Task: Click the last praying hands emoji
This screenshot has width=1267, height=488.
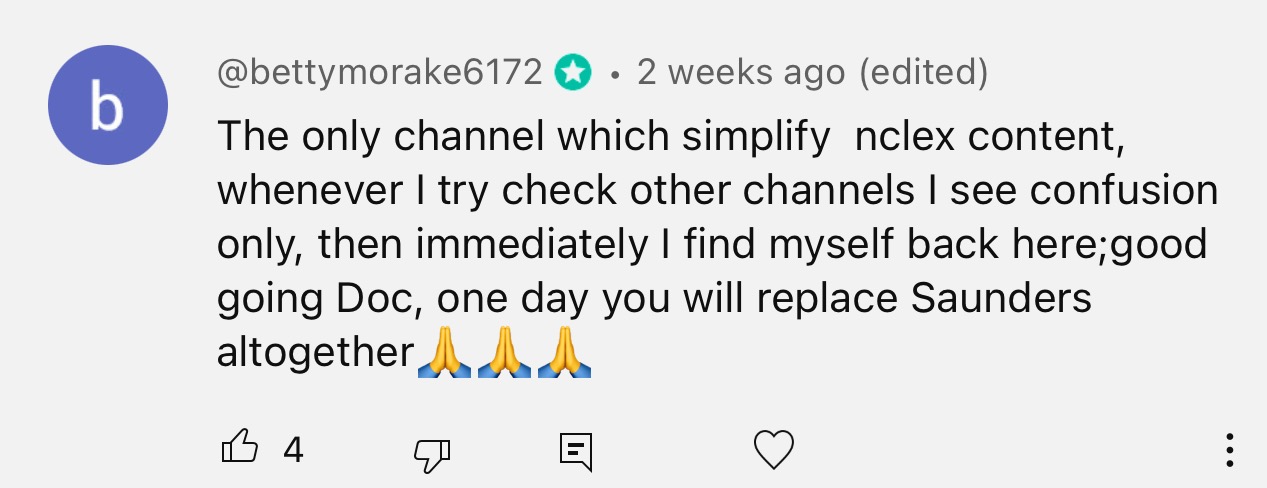Action: [x=564, y=354]
